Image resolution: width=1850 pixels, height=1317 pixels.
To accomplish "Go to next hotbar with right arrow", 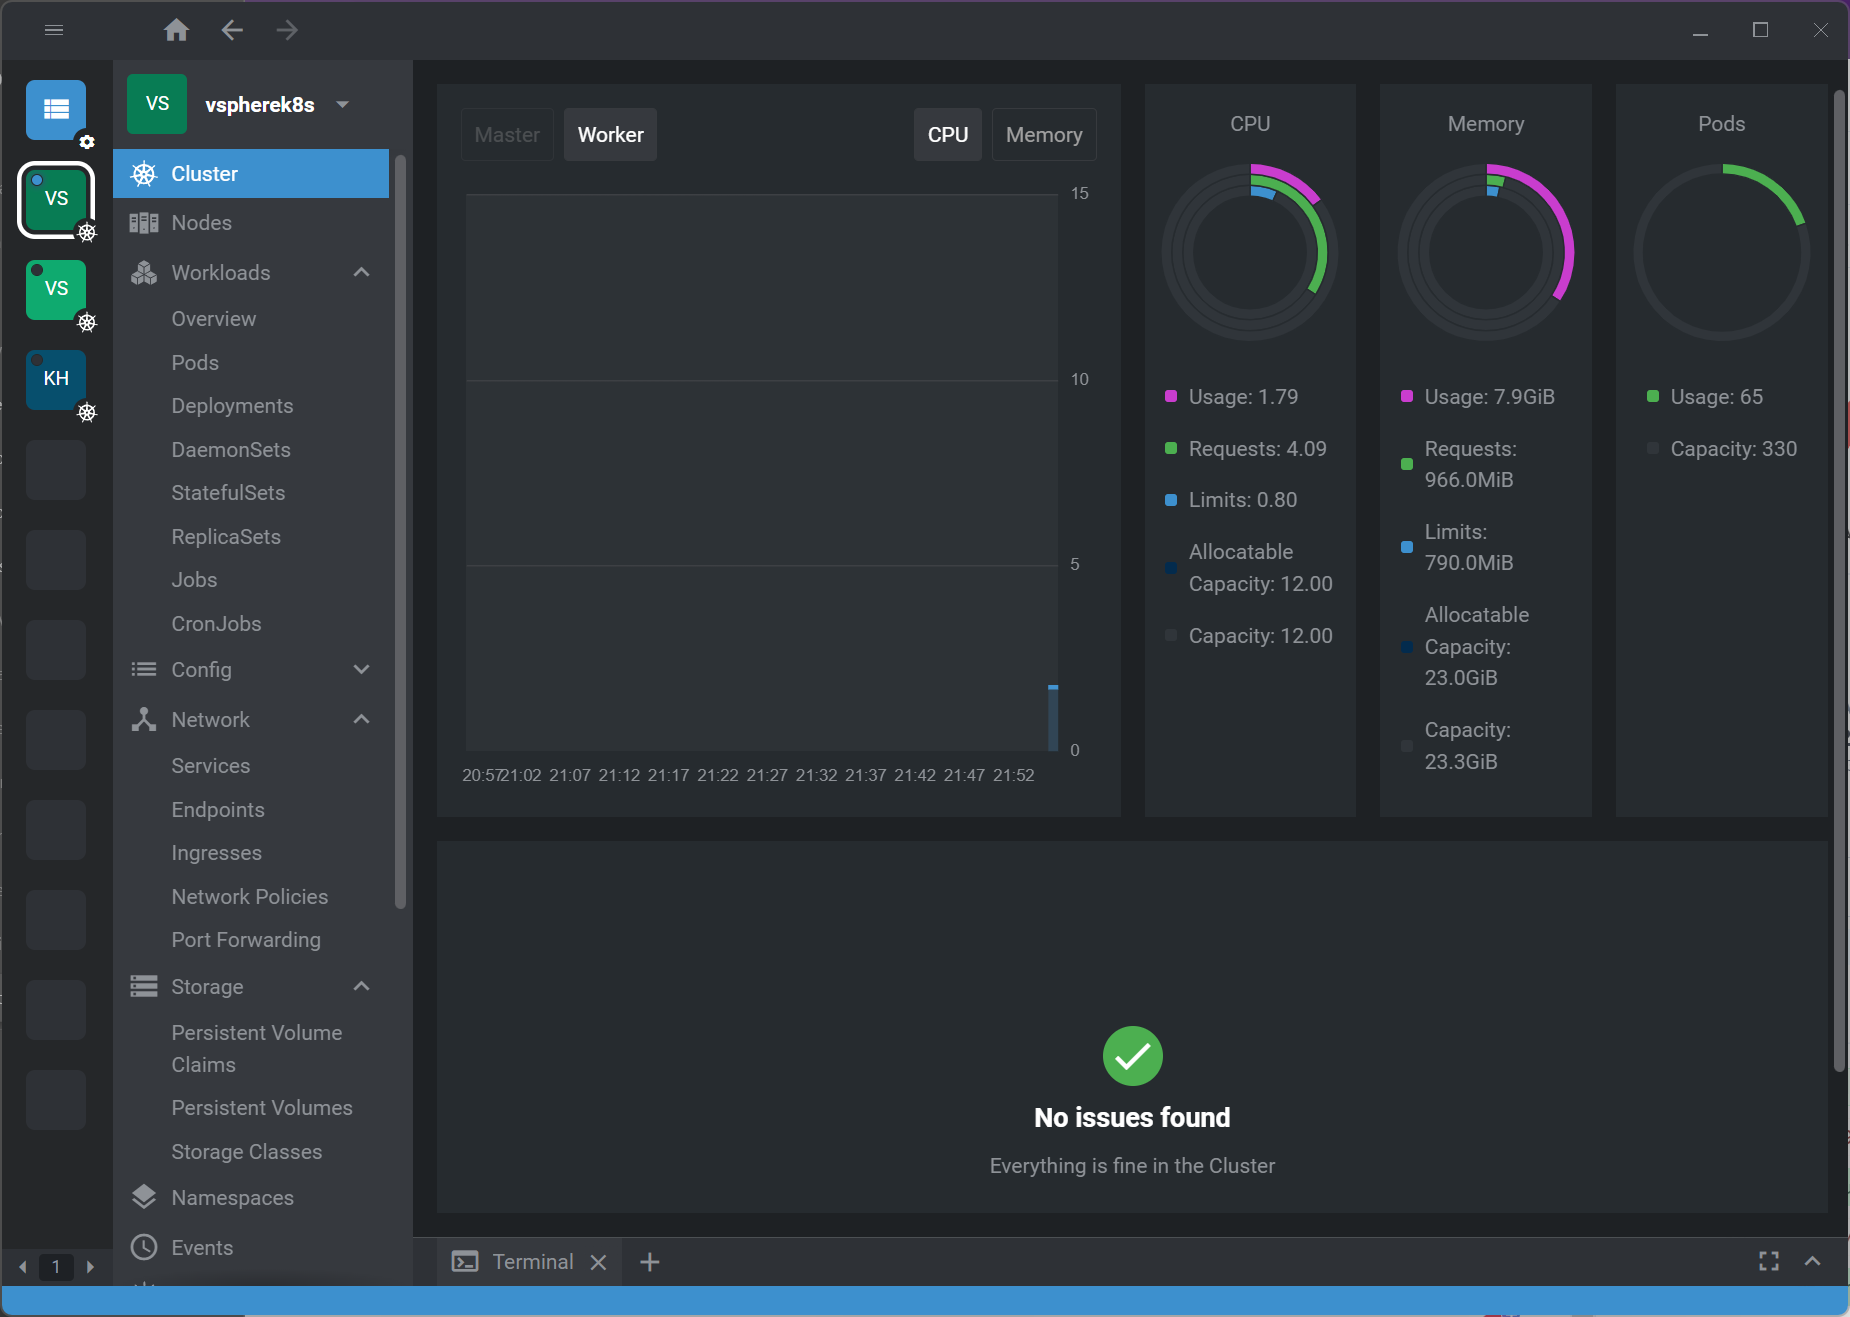I will tap(90, 1267).
